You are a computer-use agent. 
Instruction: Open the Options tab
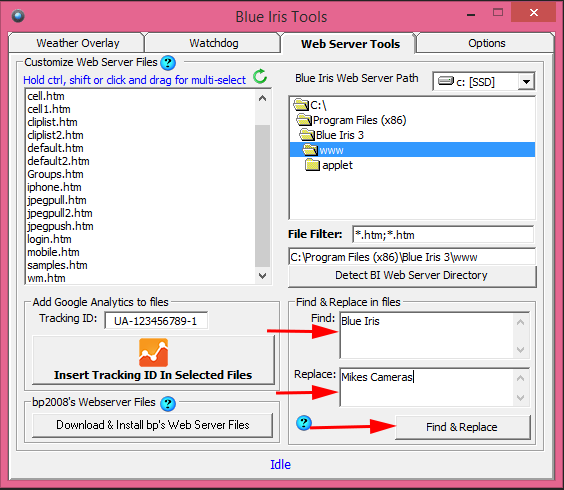point(486,43)
